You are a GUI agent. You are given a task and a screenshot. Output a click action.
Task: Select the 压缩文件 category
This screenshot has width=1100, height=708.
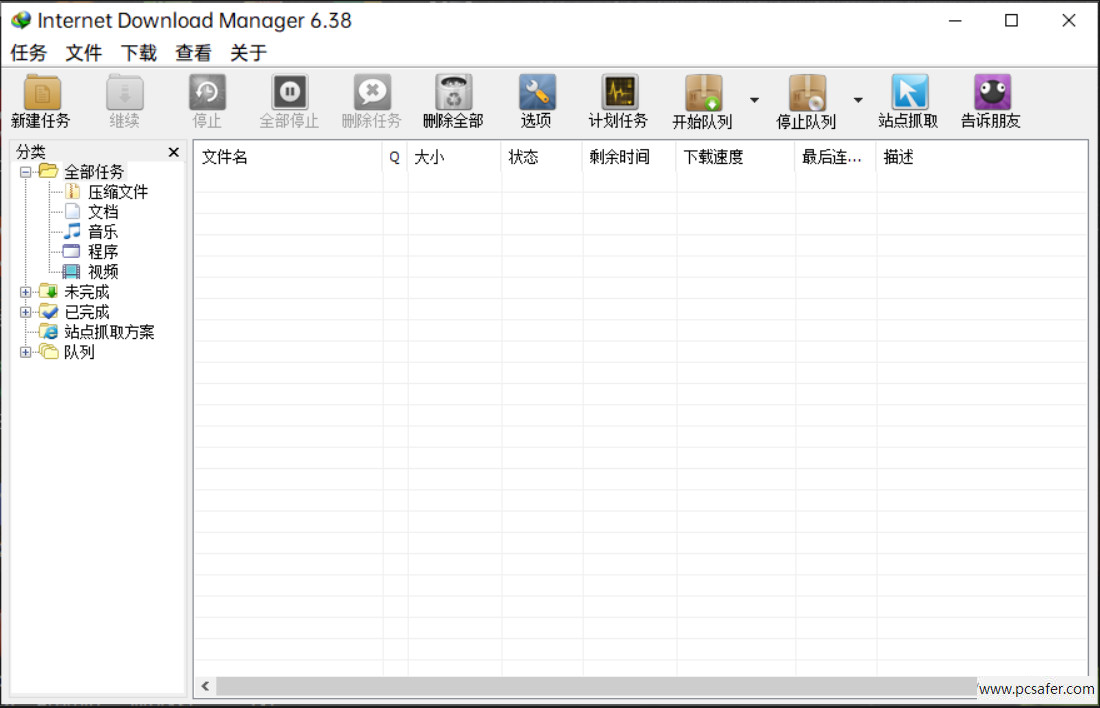coord(117,192)
